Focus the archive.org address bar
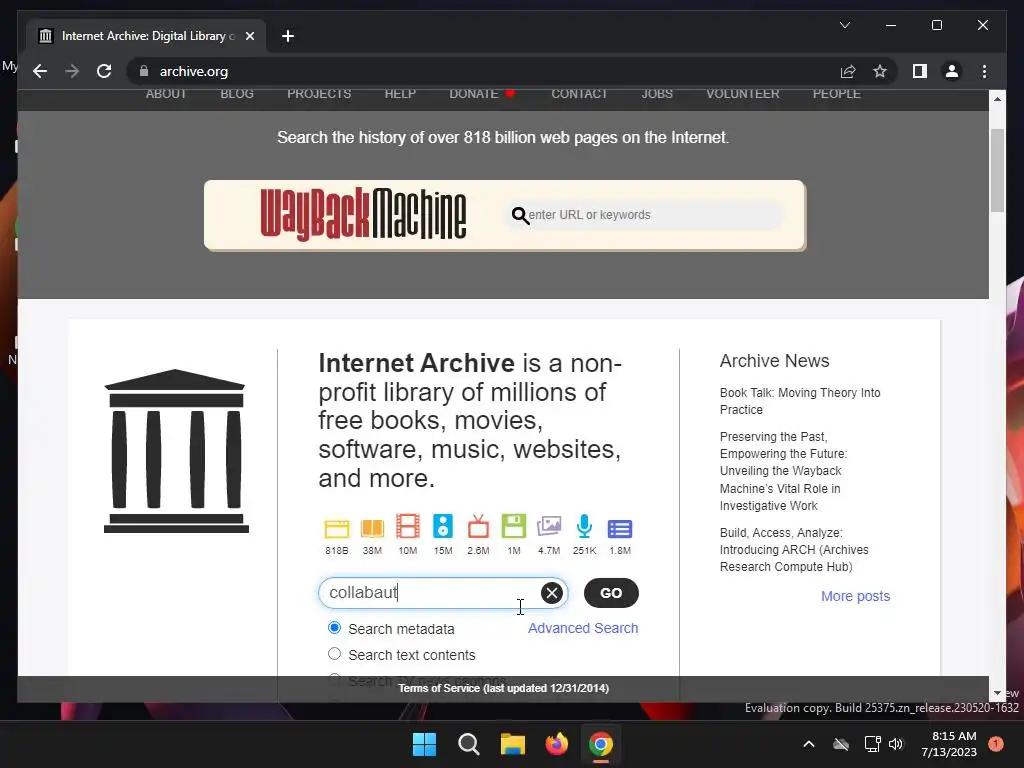 pyautogui.click(x=483, y=71)
